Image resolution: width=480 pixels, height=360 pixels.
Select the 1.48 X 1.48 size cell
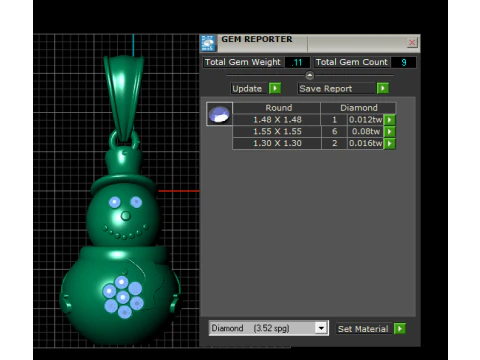[277, 120]
